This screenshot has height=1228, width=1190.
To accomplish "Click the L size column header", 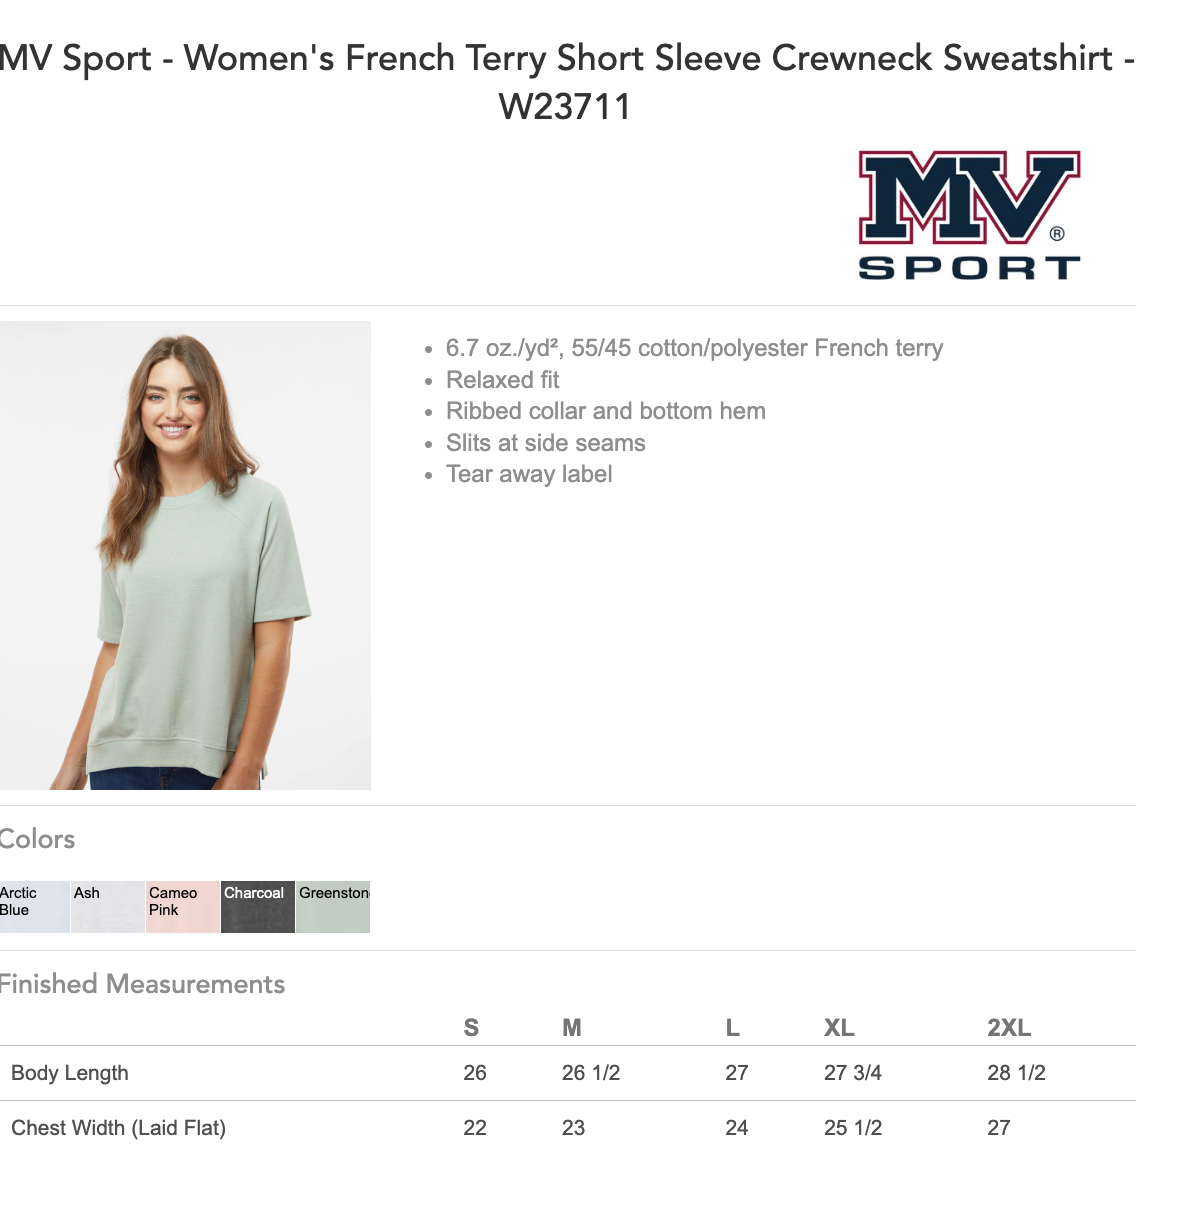I will point(732,1028).
